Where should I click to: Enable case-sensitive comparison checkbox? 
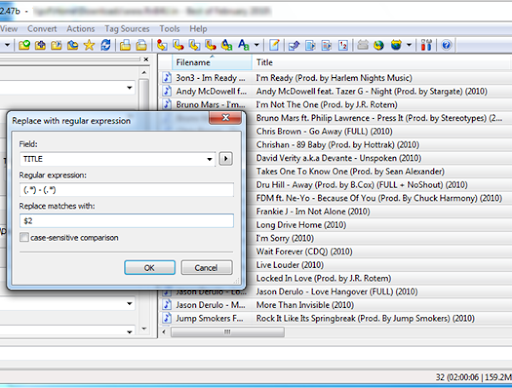point(24,238)
